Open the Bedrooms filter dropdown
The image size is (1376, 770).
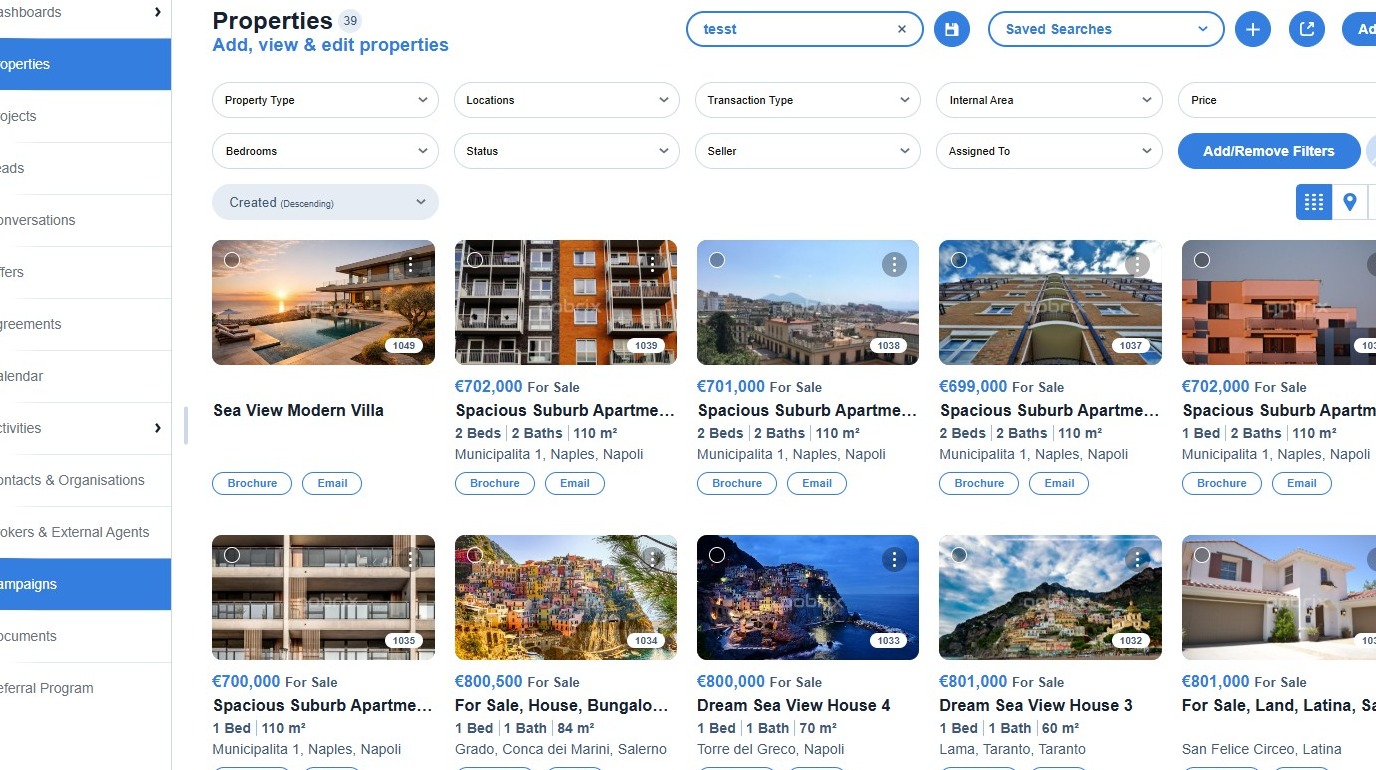tap(325, 151)
